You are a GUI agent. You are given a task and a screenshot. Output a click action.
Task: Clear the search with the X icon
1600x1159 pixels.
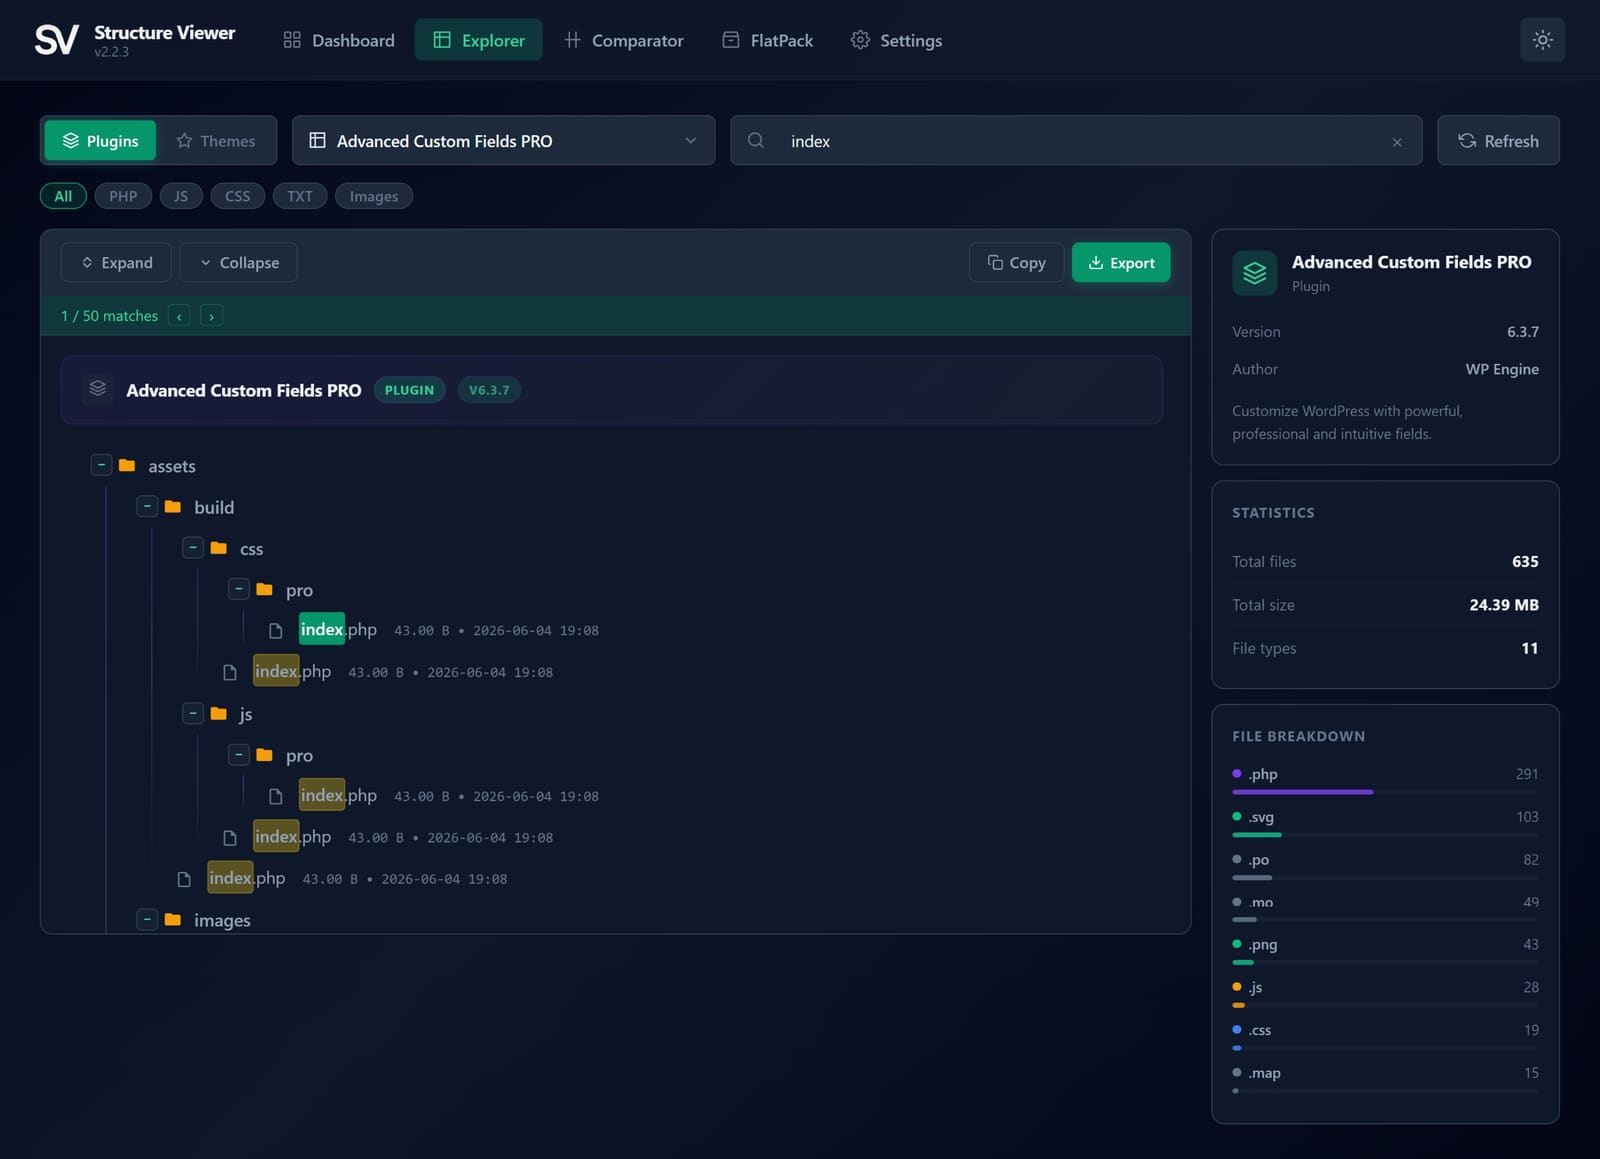1397,142
